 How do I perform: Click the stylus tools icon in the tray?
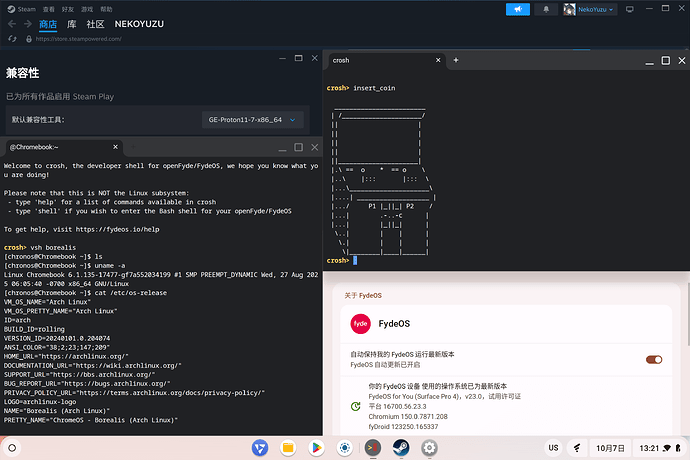[576, 448]
